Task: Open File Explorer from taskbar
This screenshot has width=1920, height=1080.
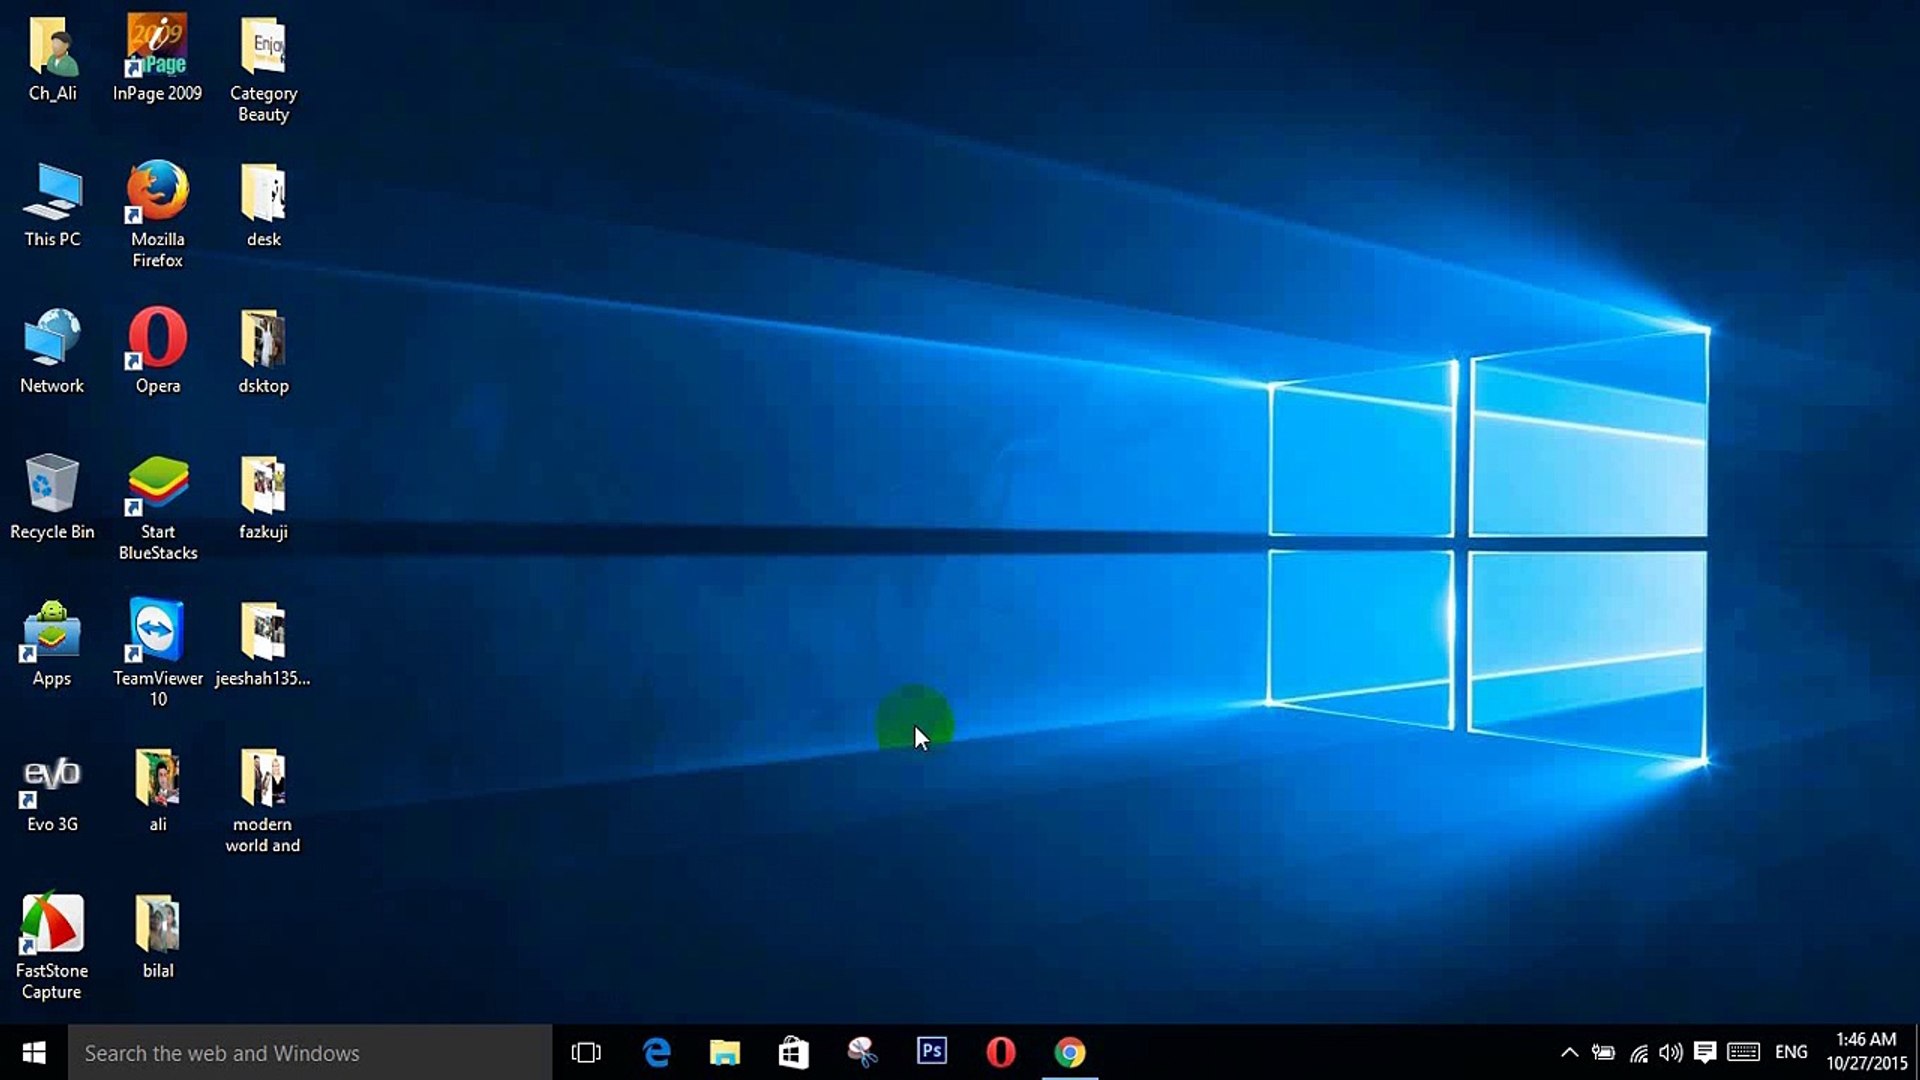Action: click(x=724, y=1052)
